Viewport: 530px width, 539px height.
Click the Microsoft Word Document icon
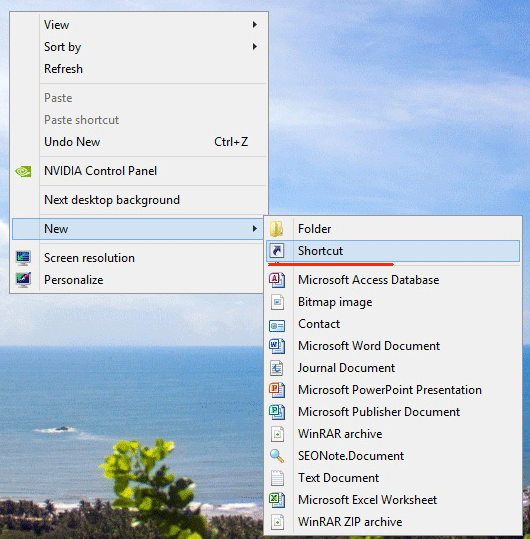tap(277, 346)
